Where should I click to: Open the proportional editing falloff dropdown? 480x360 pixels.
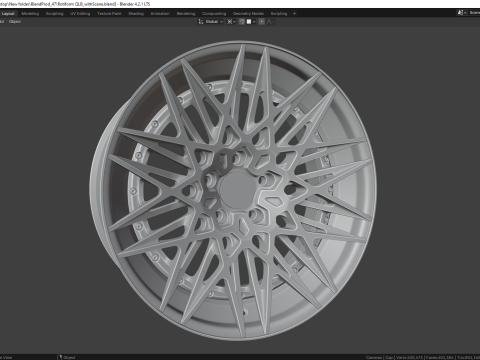coord(270,22)
